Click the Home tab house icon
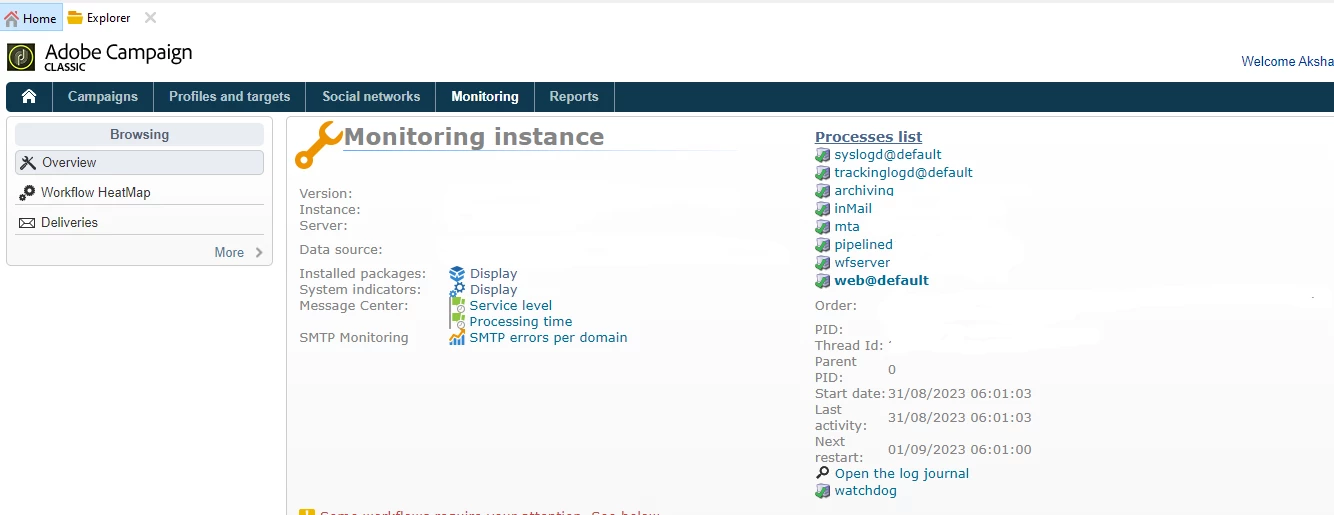1334x515 pixels. click(x=12, y=18)
